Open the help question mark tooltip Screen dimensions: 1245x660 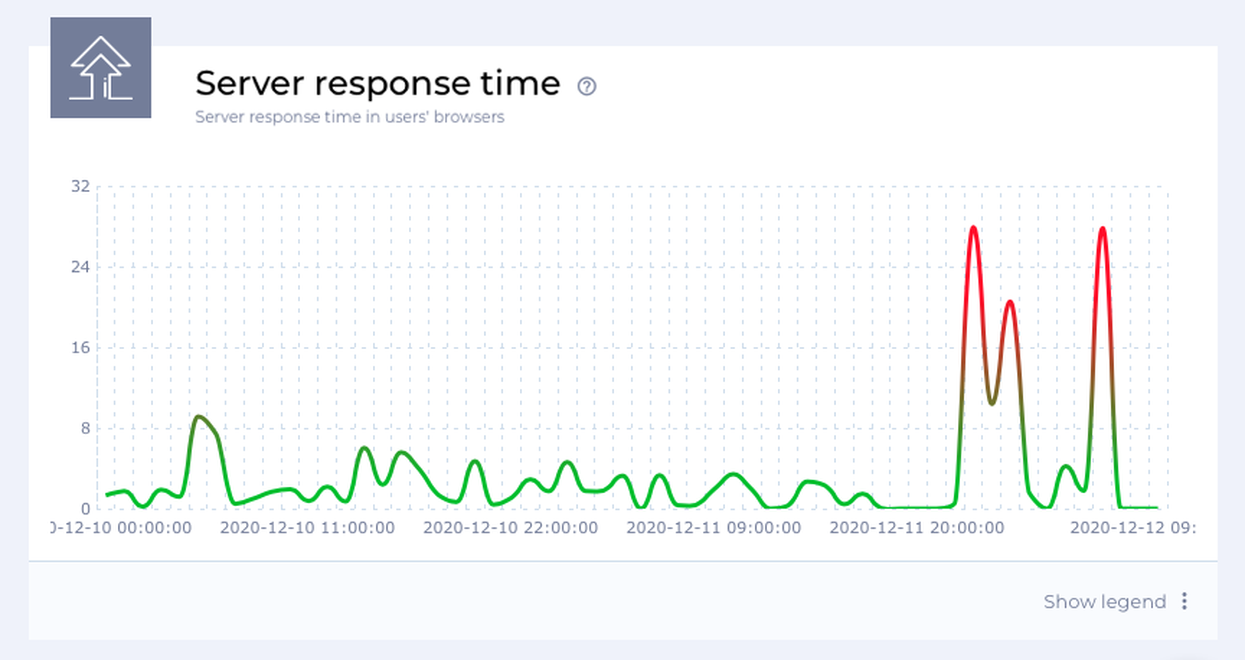587,87
